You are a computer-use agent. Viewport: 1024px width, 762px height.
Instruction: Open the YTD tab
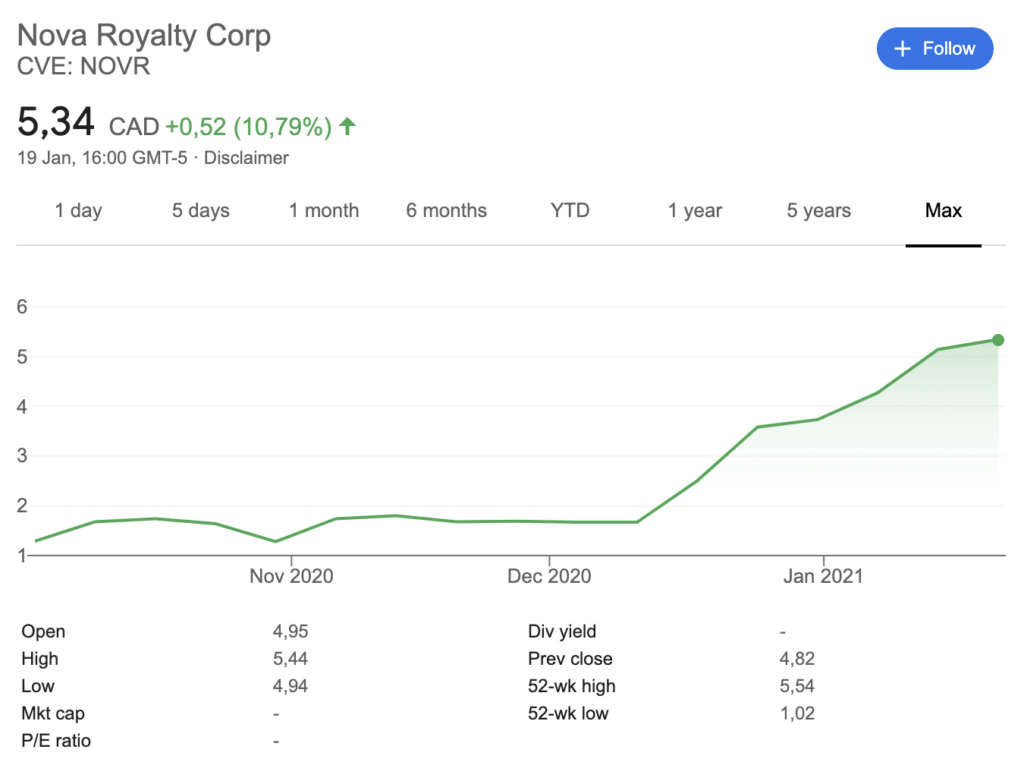pos(570,211)
